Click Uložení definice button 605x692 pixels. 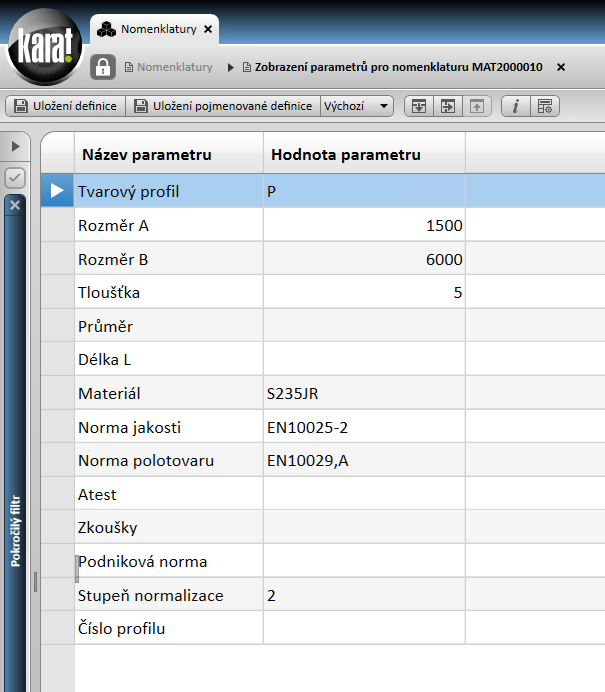coord(66,106)
